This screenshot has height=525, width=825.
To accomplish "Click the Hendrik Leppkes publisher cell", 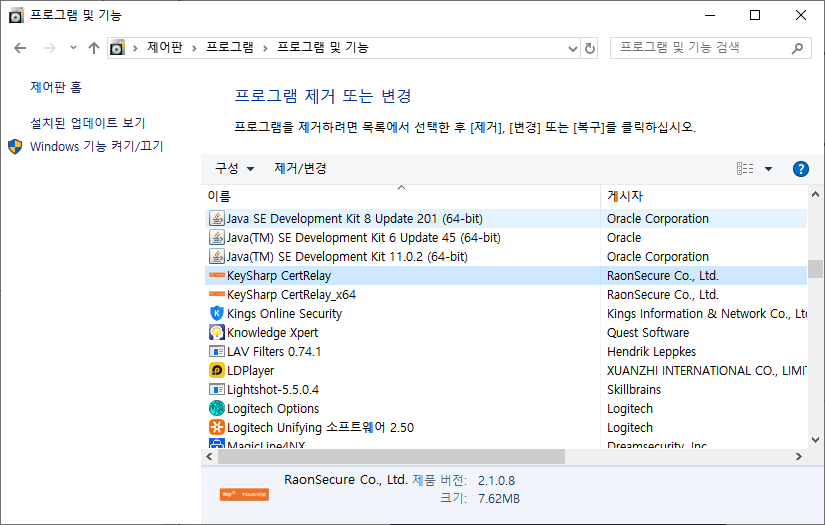I will point(651,351).
